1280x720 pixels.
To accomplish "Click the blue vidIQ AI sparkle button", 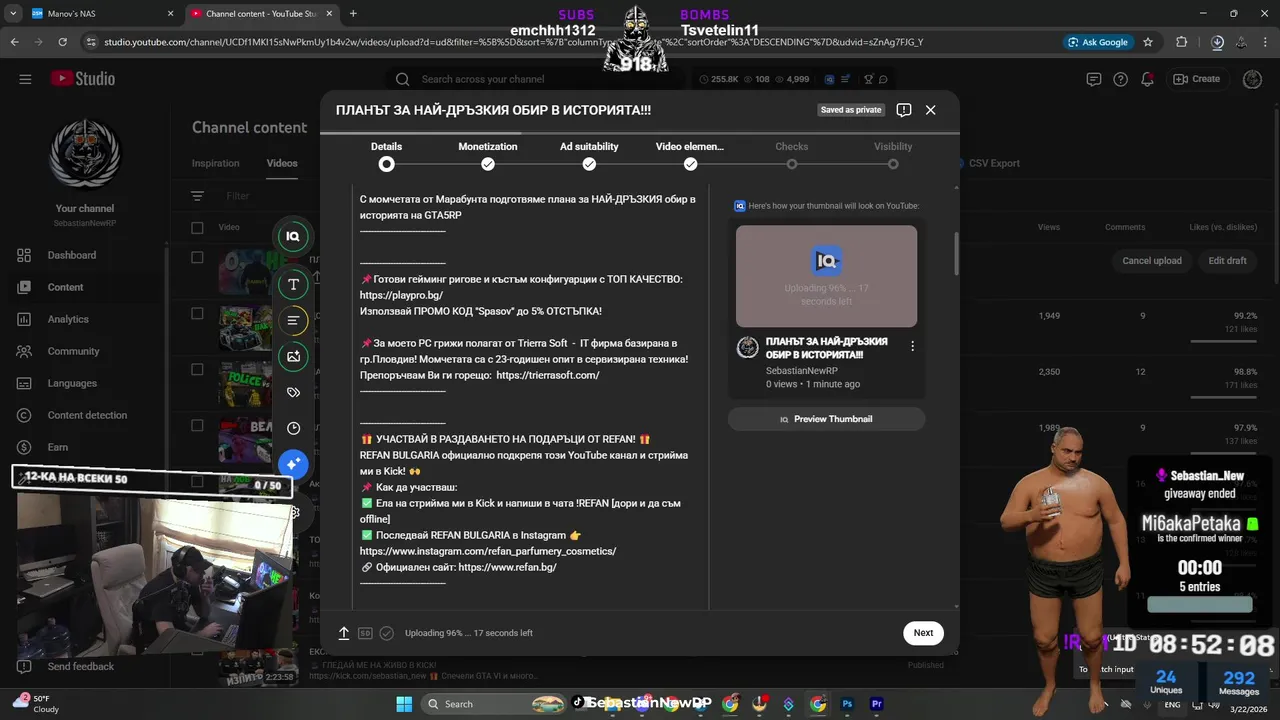I will 293,464.
